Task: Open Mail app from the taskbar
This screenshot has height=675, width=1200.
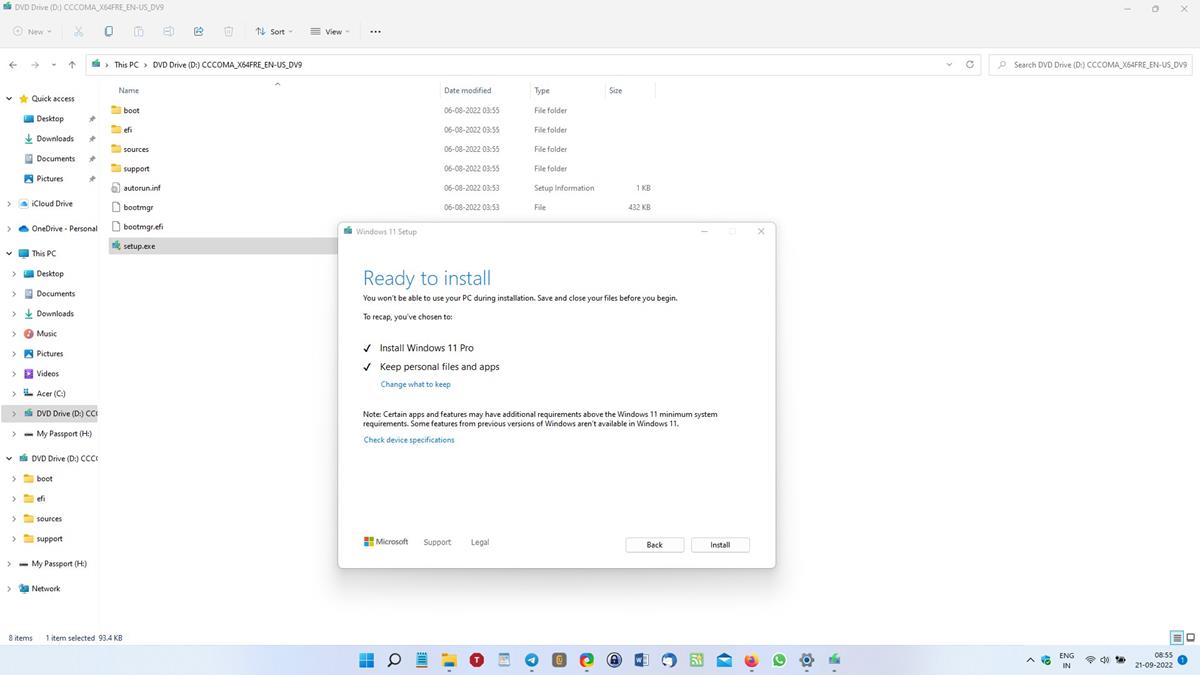Action: (724, 660)
